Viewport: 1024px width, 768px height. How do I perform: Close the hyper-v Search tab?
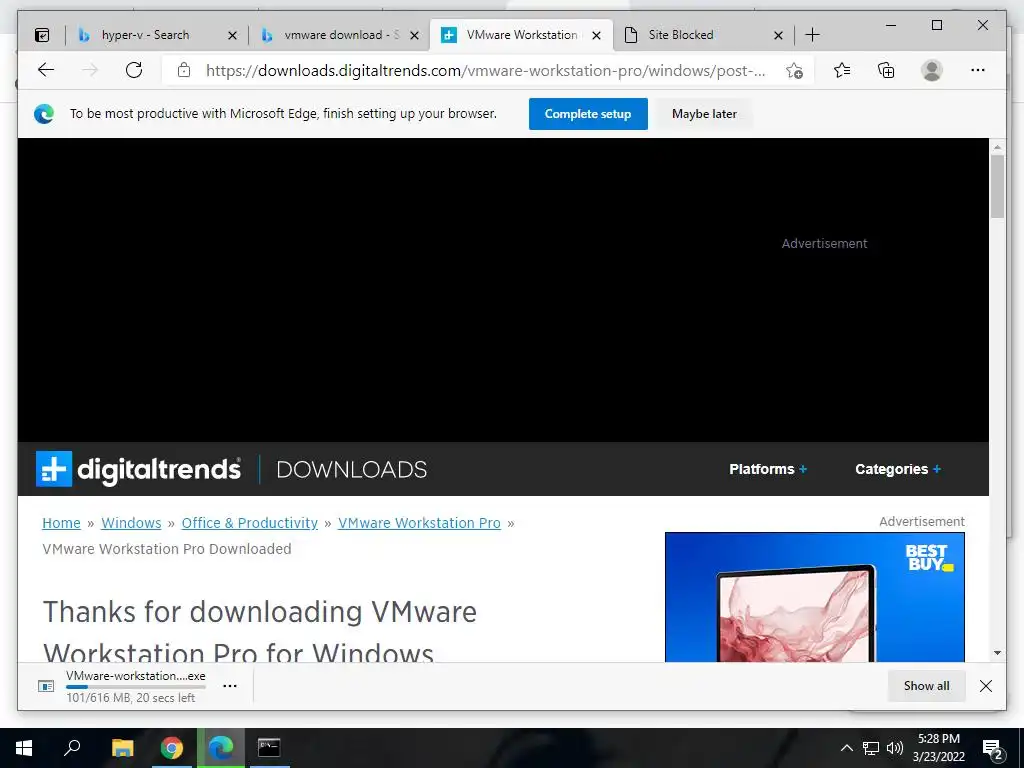[232, 35]
